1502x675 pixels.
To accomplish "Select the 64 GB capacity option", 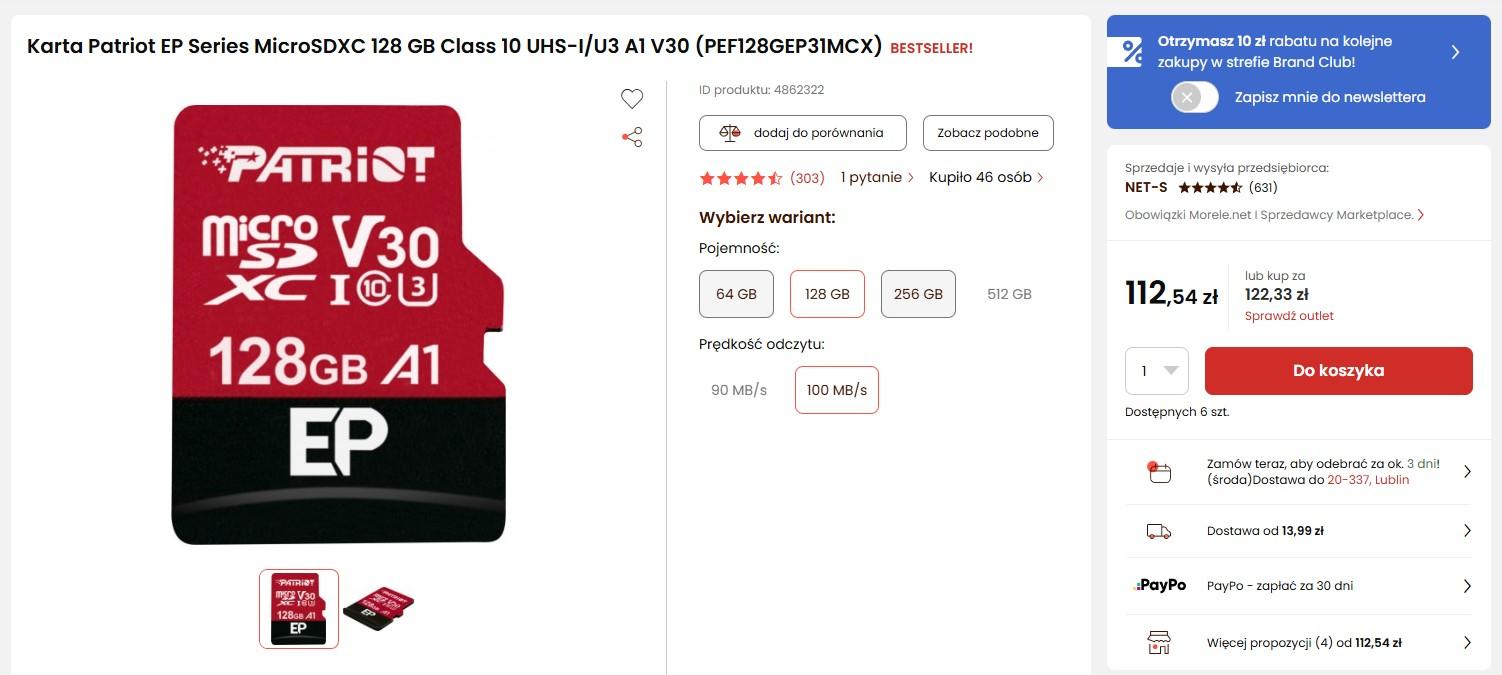I will tap(736, 294).
